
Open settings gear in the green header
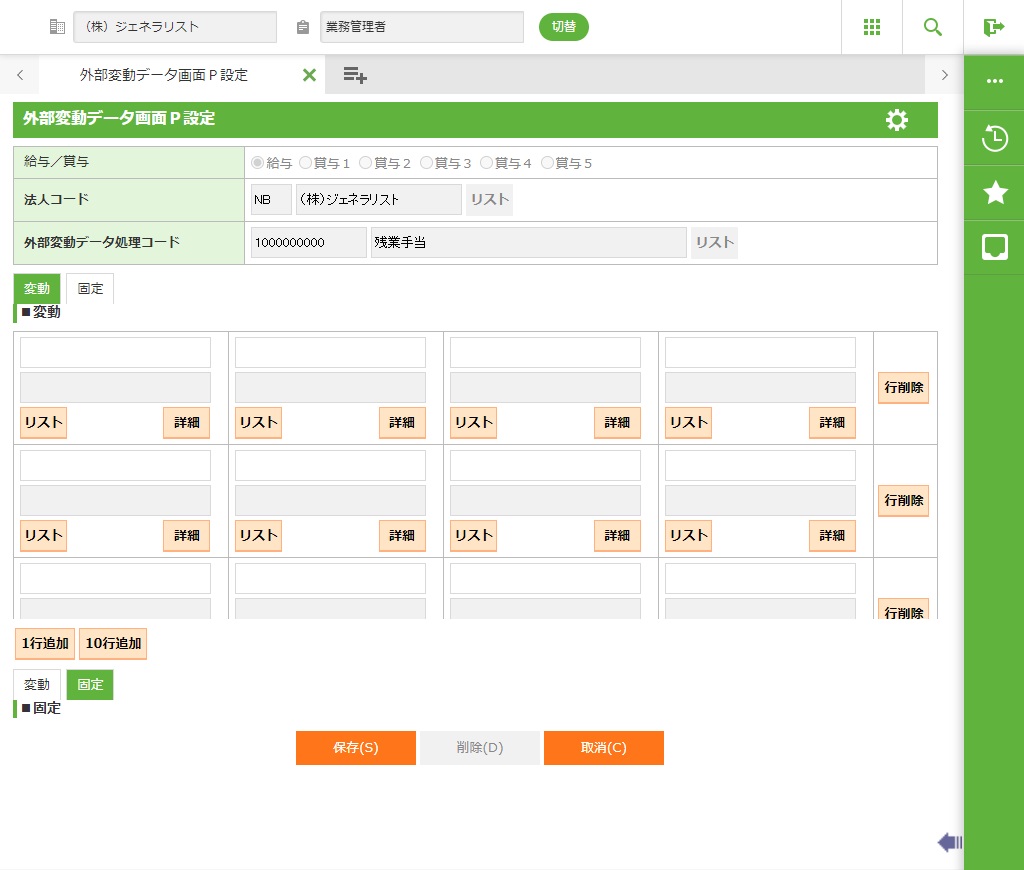[897, 120]
